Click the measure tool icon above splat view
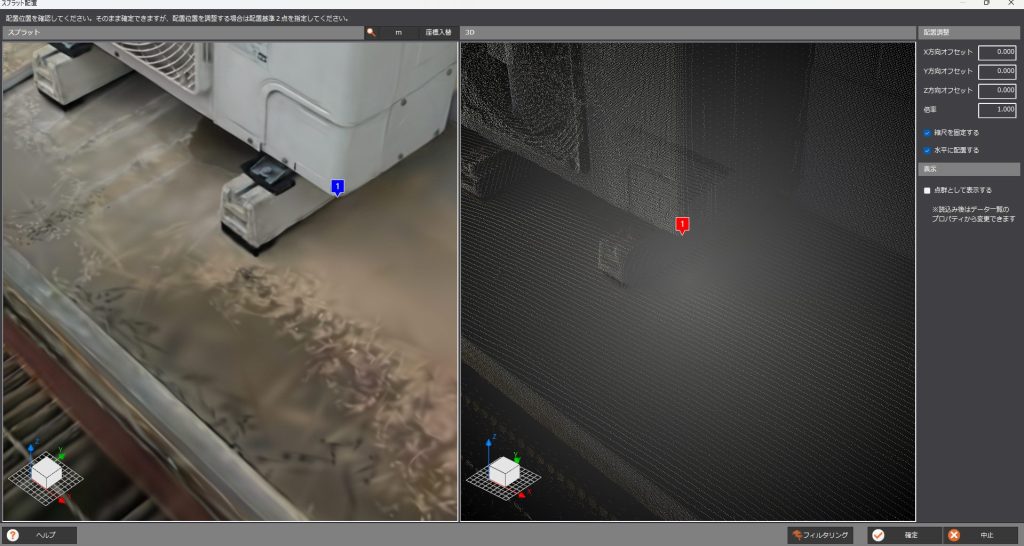The image size is (1024, 546). (371, 32)
